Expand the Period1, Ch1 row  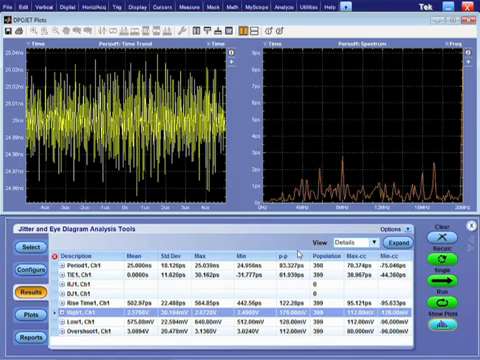(x=62, y=266)
